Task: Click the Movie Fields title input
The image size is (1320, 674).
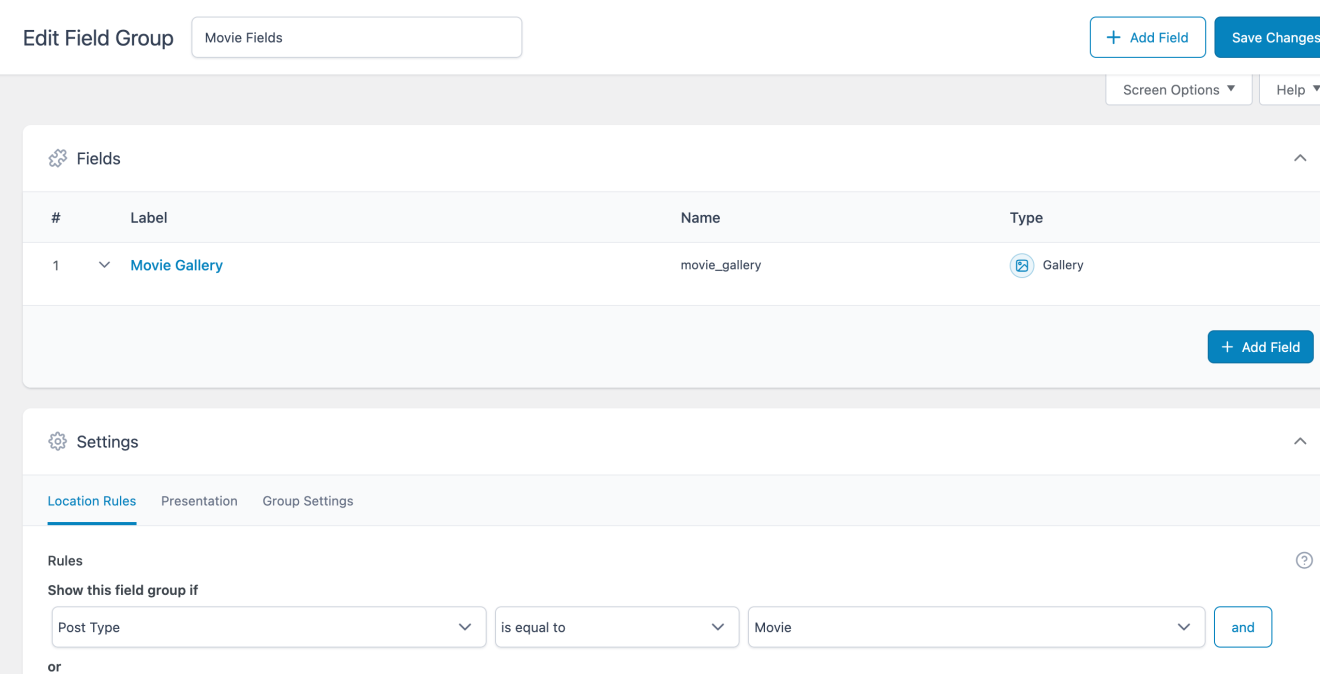Action: [x=356, y=38]
